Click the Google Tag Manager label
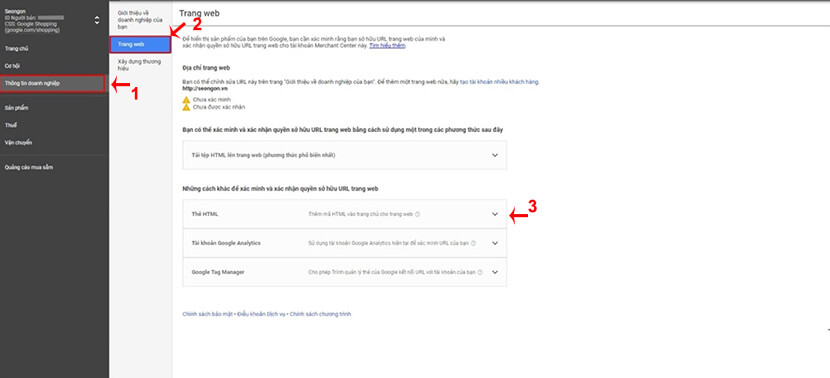This screenshot has height=378, width=830. tap(218, 272)
